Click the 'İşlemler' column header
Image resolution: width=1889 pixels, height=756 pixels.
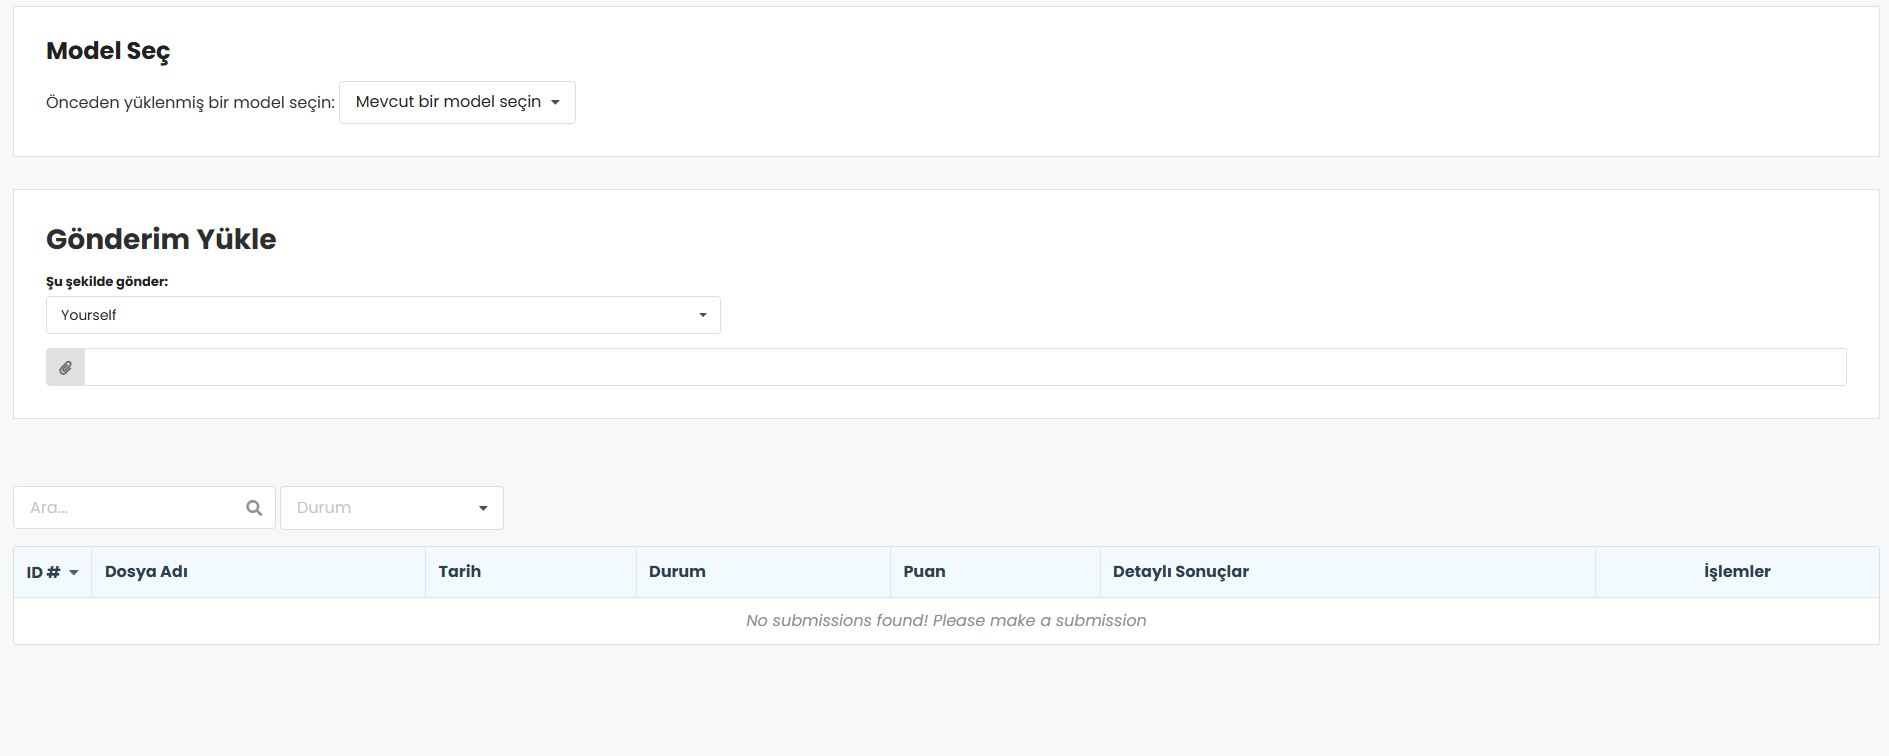[1736, 572]
